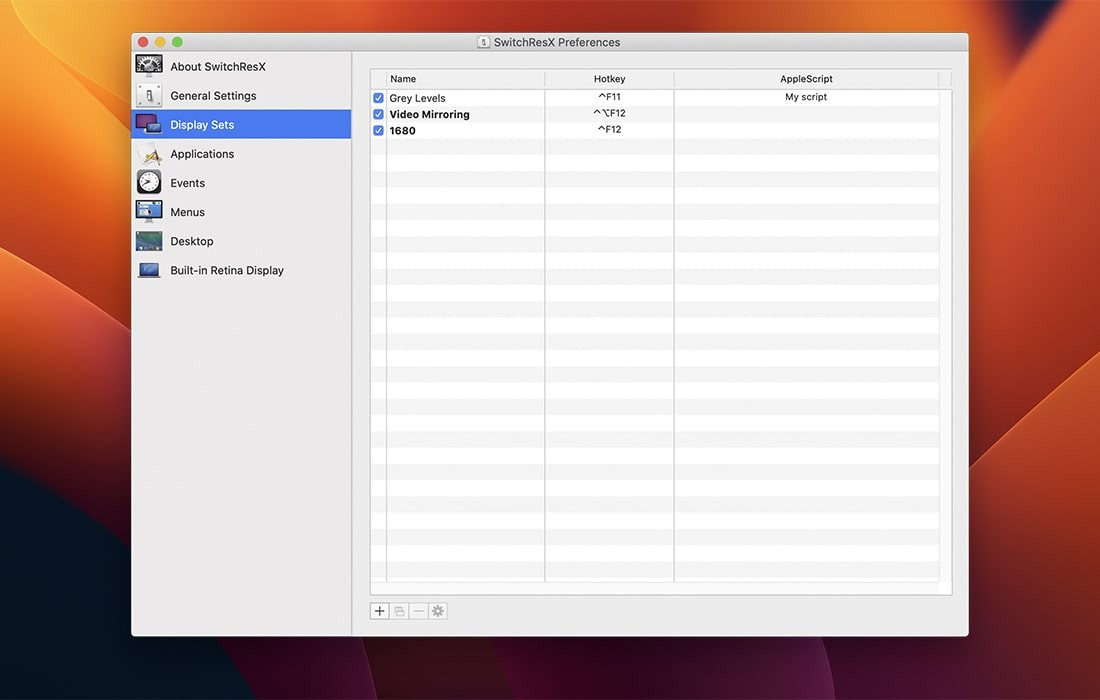Click the My script AppleScript entry

pos(806,97)
